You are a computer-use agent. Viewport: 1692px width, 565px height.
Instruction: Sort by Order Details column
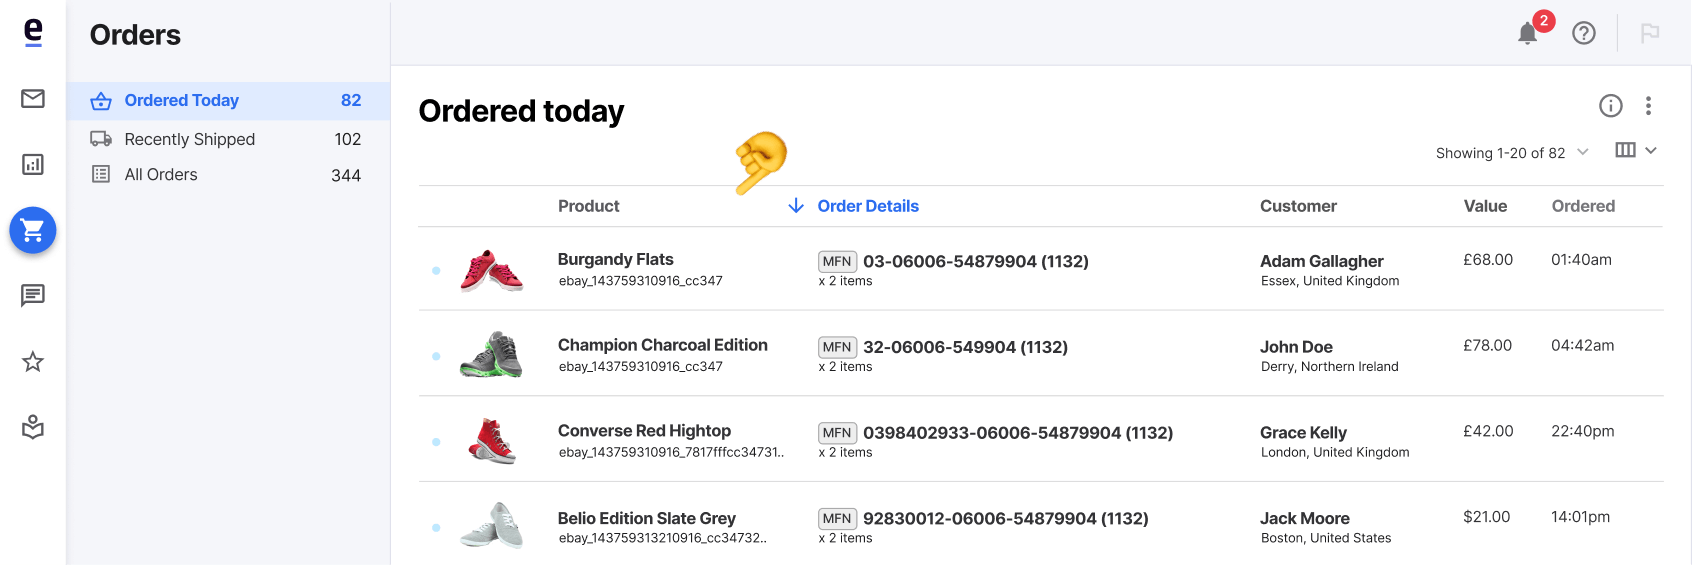coord(867,206)
